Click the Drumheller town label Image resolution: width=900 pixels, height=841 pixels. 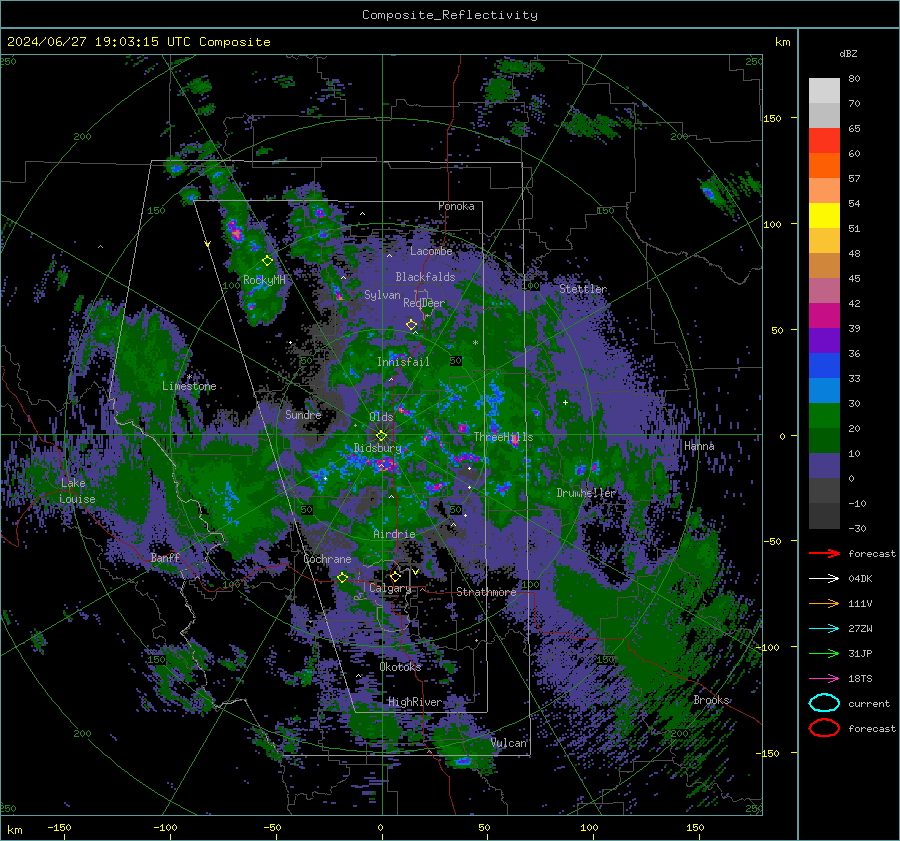[585, 493]
